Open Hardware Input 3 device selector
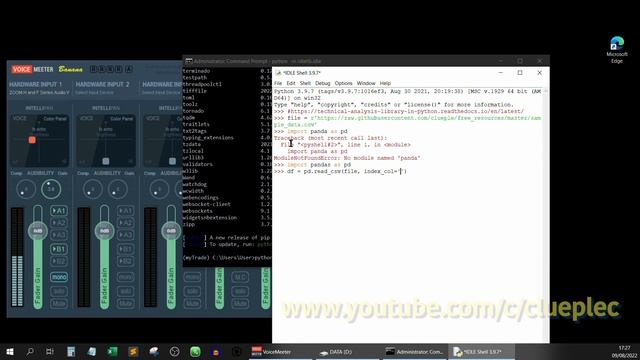 pyautogui.click(x=162, y=93)
